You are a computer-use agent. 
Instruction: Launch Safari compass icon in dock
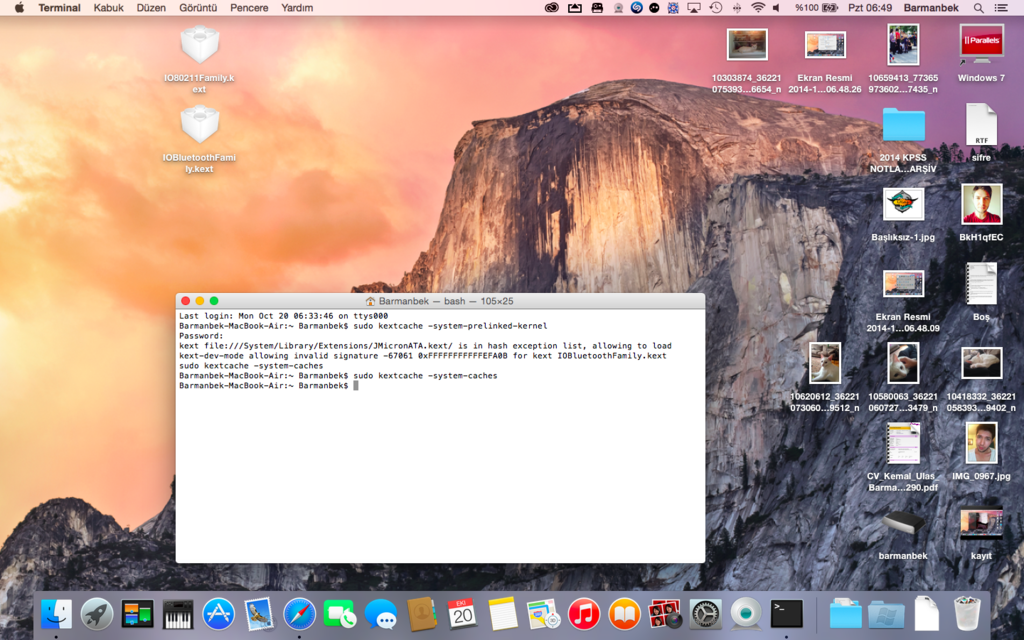(299, 615)
